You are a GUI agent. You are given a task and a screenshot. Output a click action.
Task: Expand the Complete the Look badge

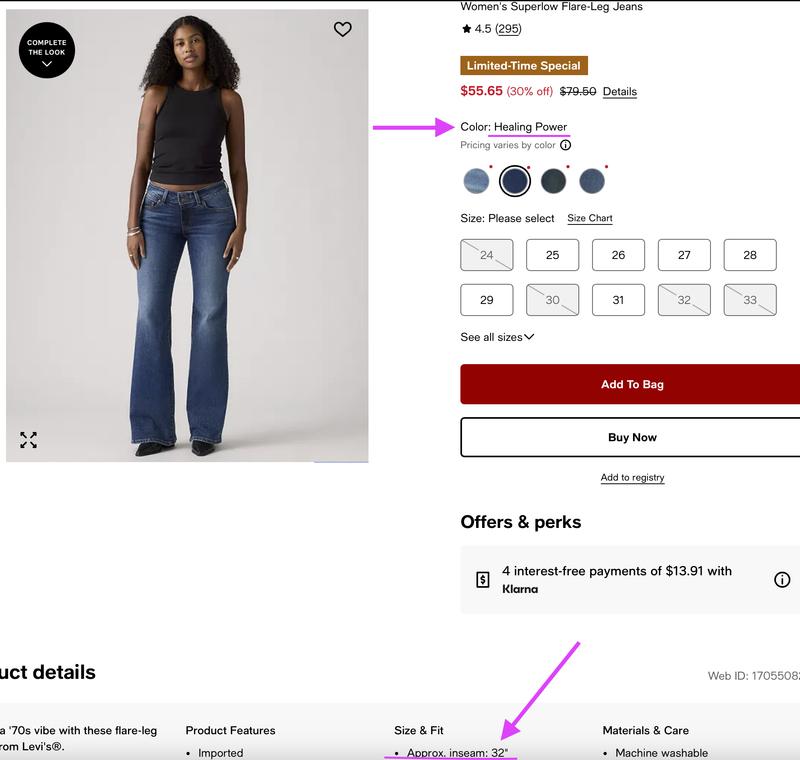[47, 50]
